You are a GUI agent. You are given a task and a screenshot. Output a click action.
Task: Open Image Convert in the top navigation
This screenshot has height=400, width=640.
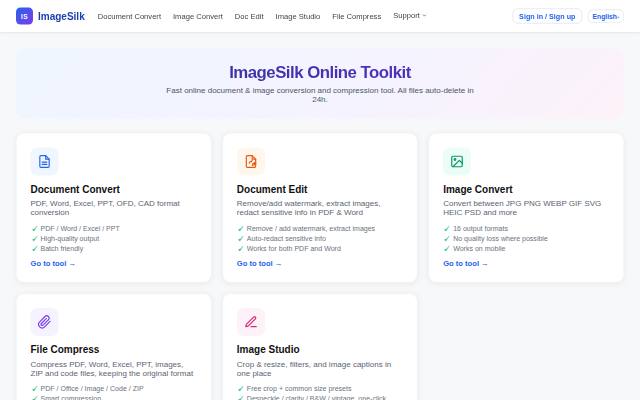(x=198, y=16)
